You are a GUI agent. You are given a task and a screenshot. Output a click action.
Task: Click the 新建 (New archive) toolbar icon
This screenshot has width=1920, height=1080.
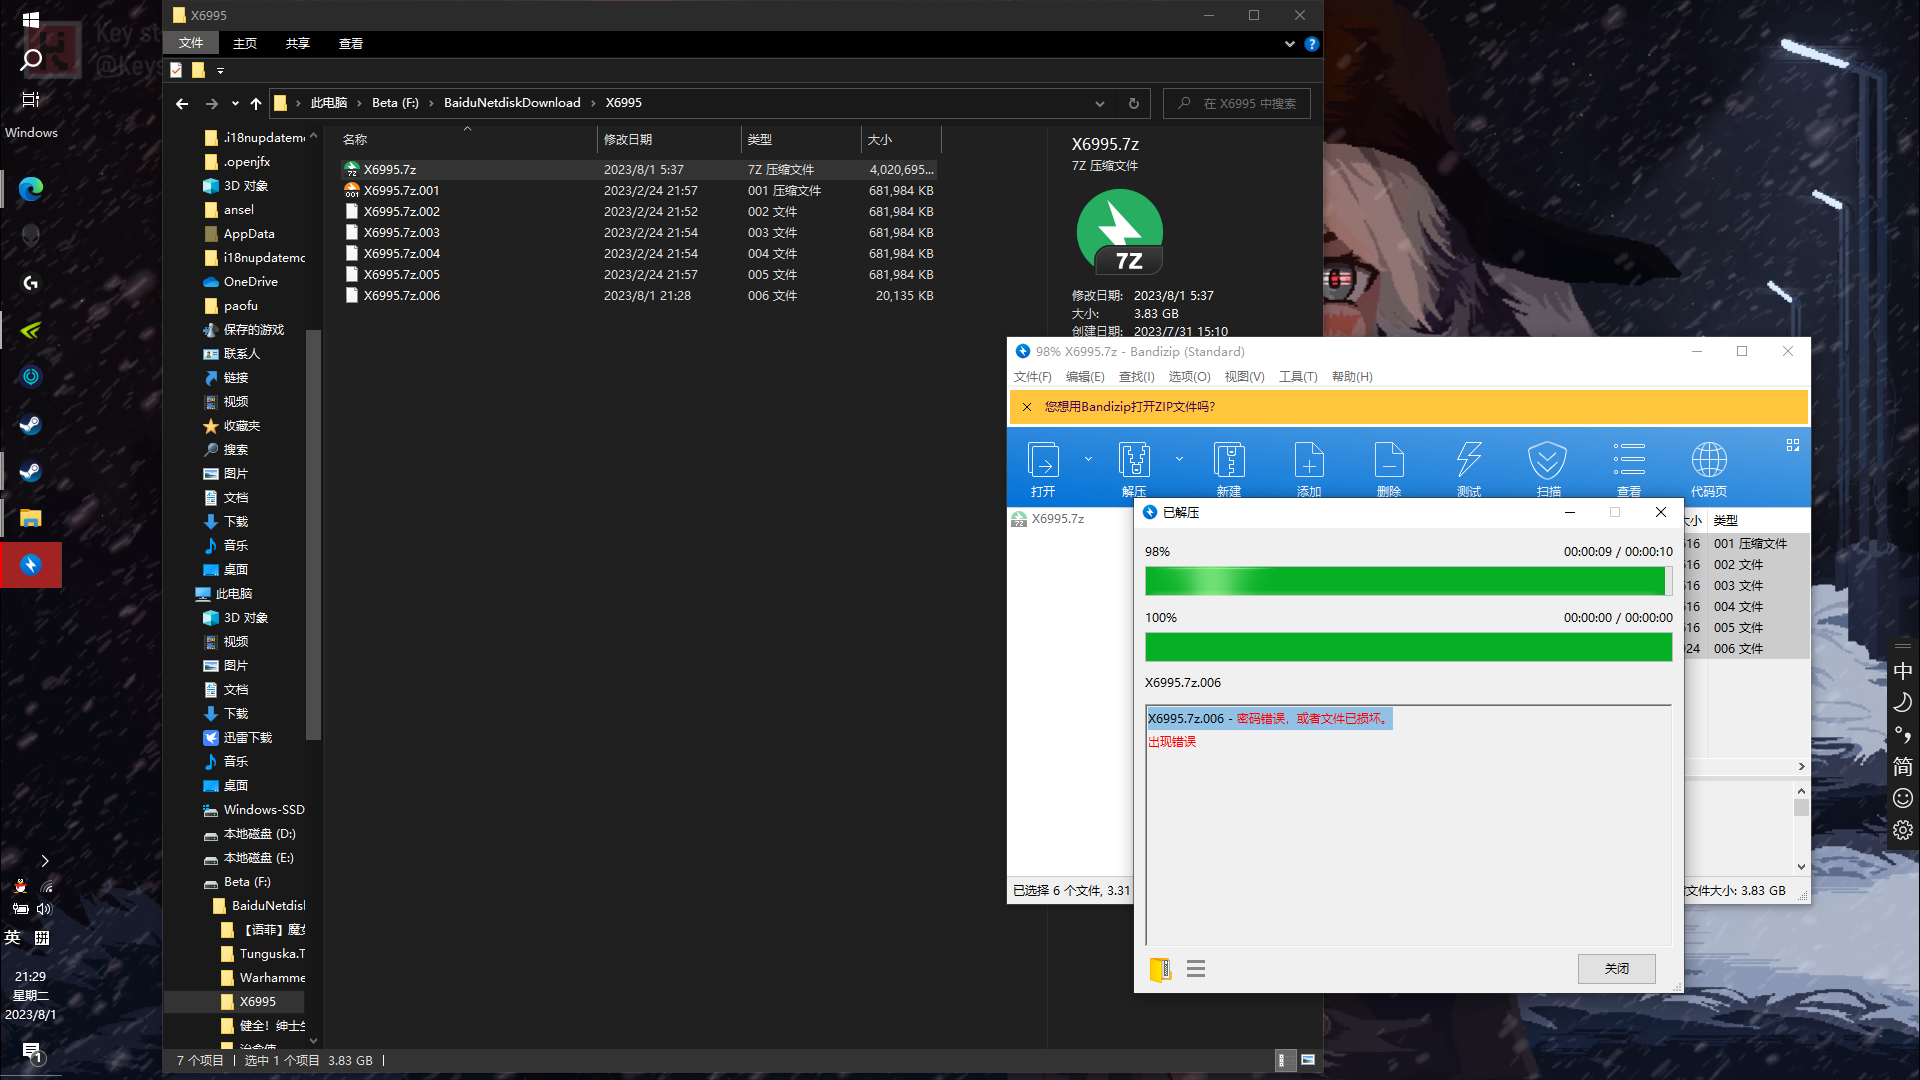[1228, 461]
